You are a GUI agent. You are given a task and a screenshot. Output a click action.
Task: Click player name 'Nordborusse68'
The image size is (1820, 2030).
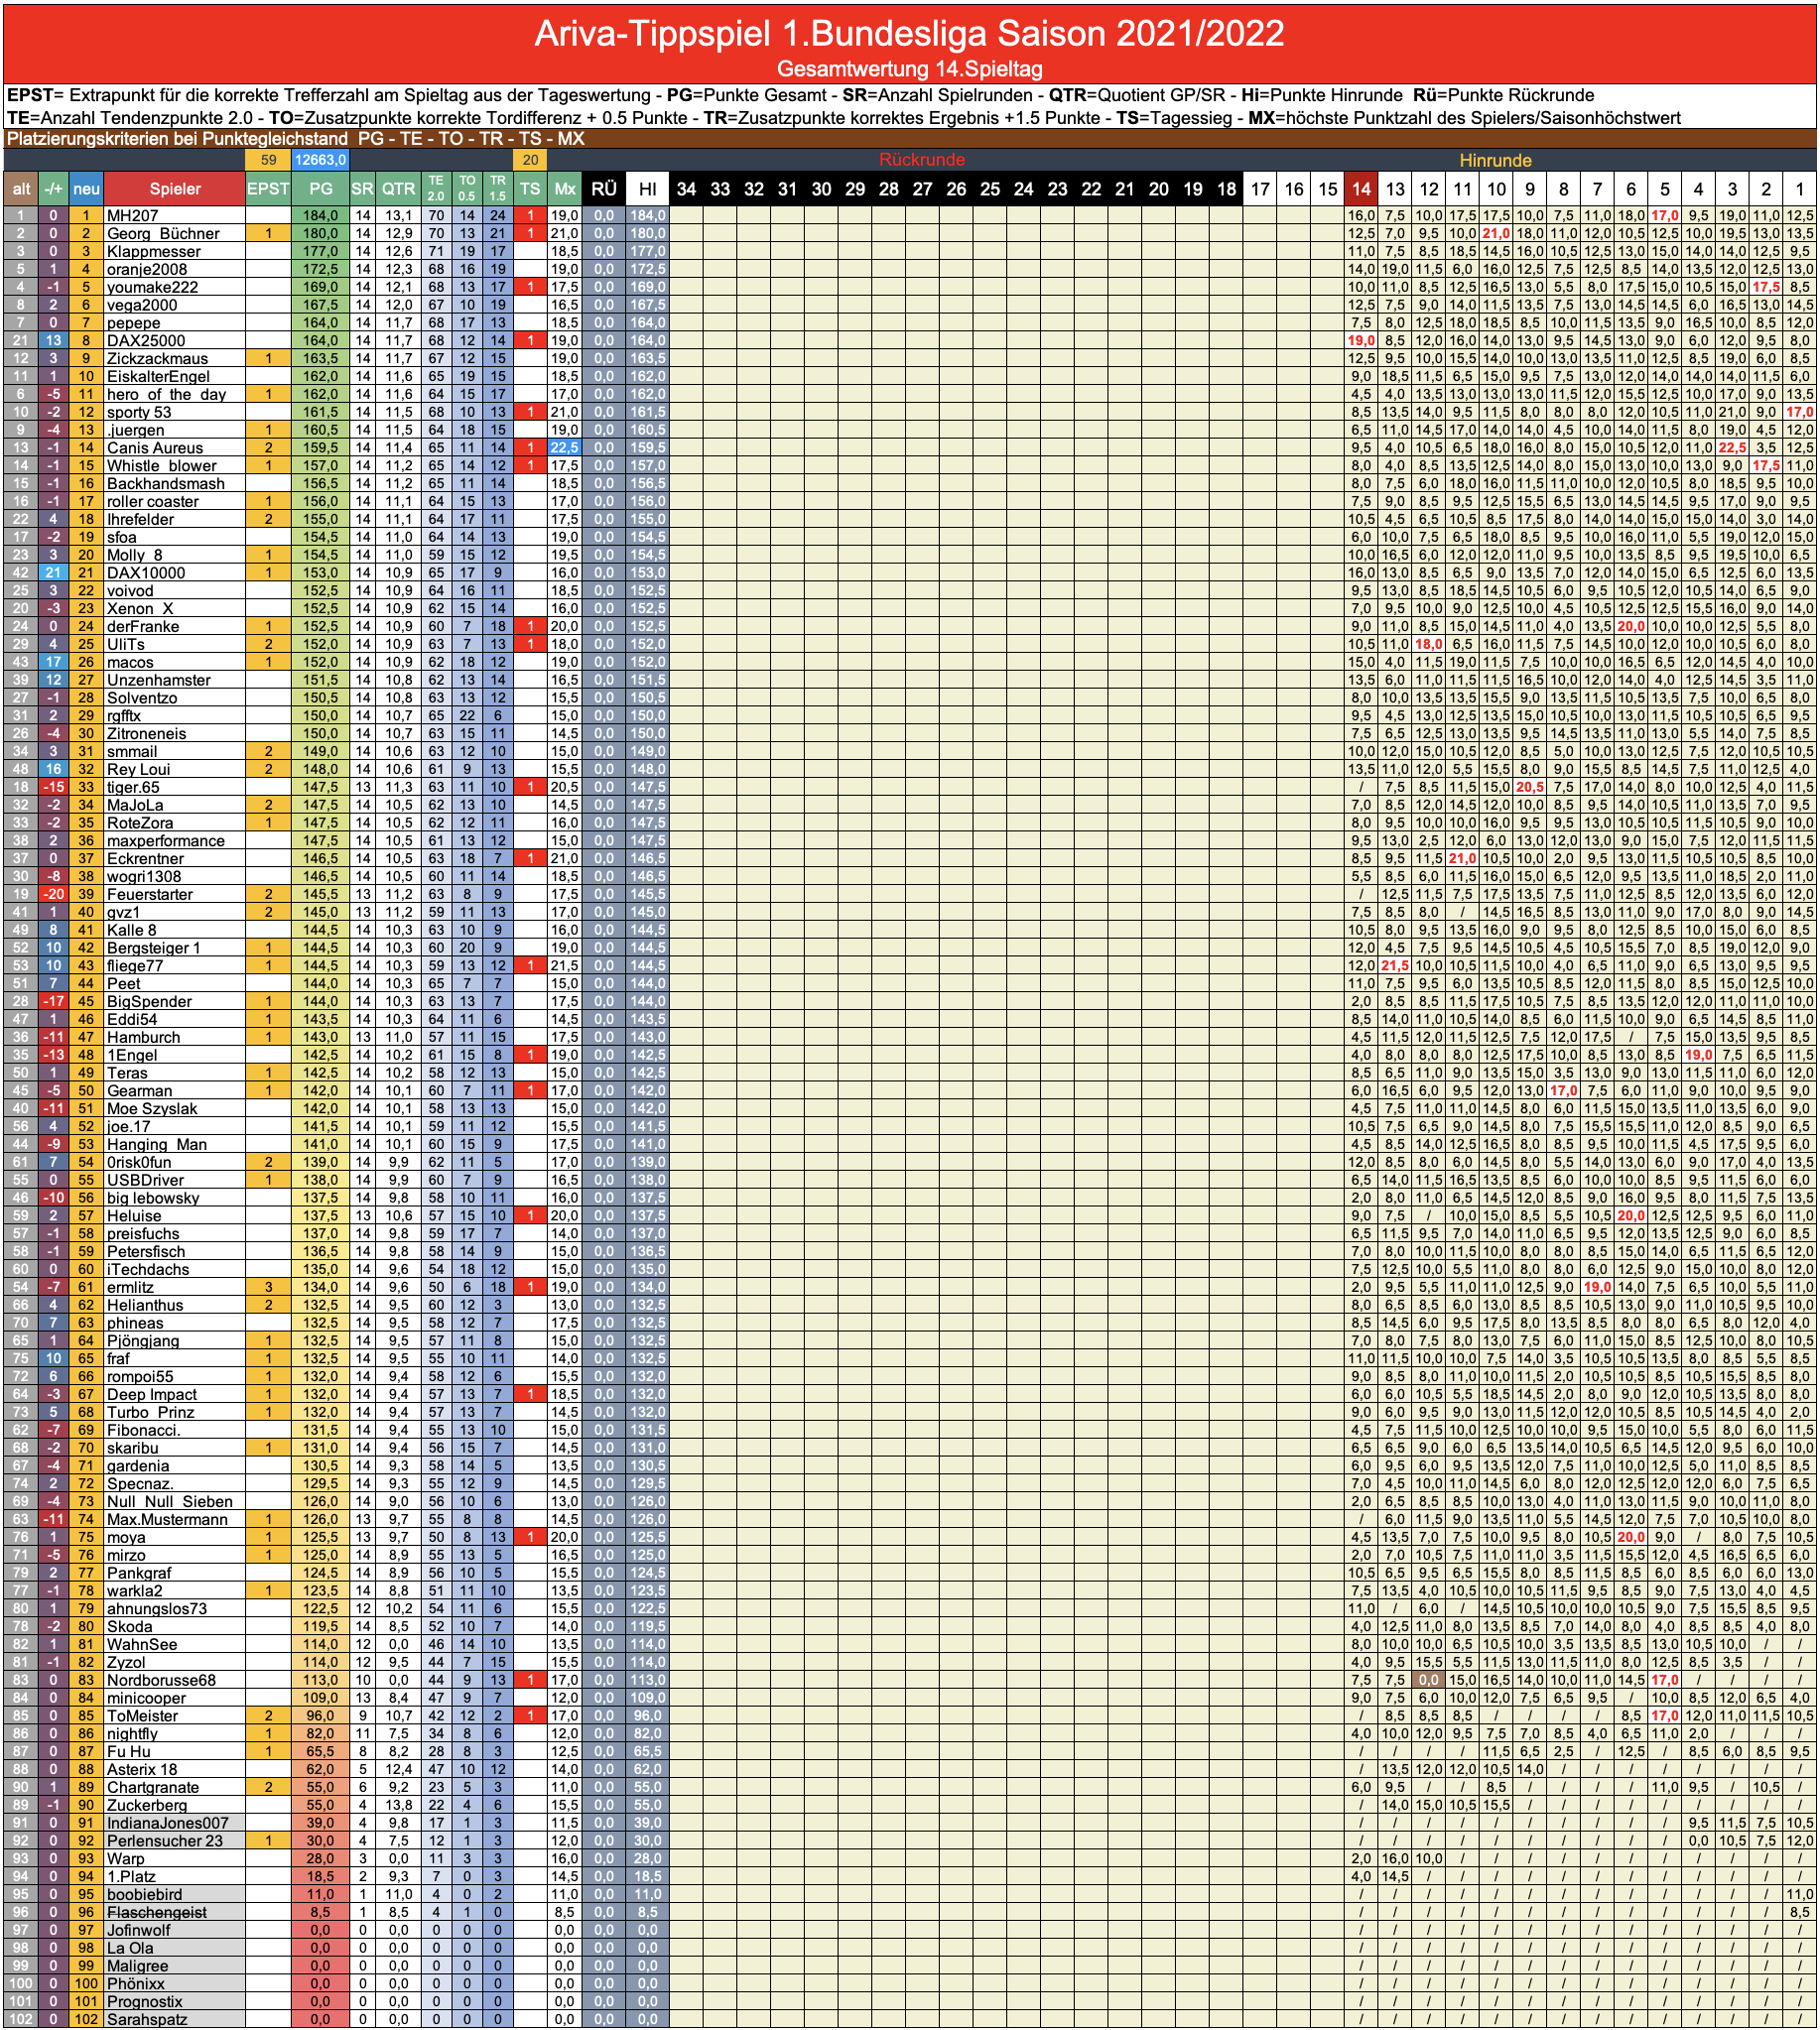click(x=161, y=1680)
